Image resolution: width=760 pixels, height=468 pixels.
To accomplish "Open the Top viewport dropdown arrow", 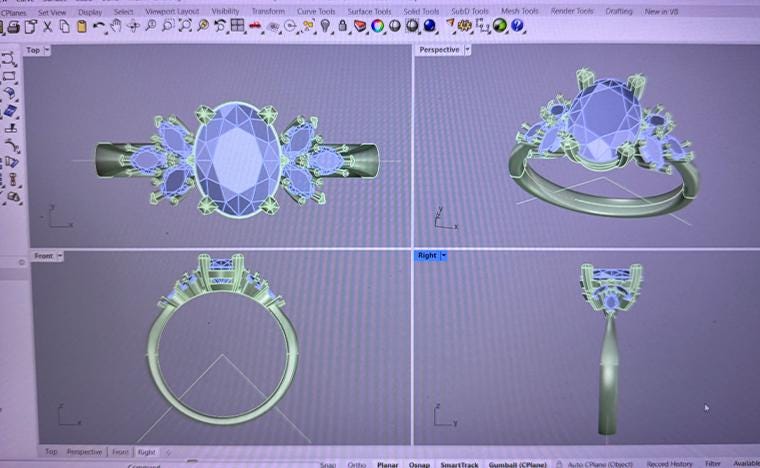I will (x=47, y=50).
